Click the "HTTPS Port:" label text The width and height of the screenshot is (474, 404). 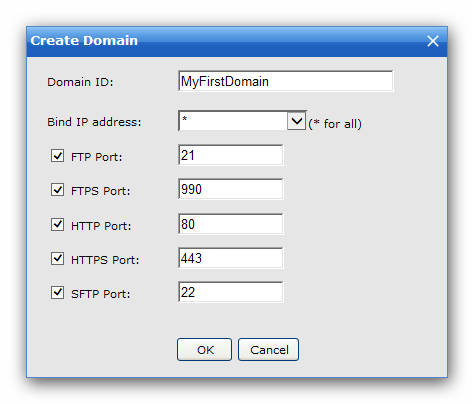pos(105,260)
